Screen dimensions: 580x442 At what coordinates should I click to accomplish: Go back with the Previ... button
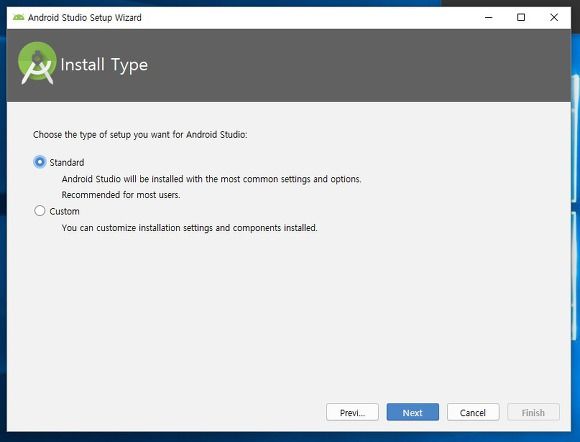pos(352,412)
